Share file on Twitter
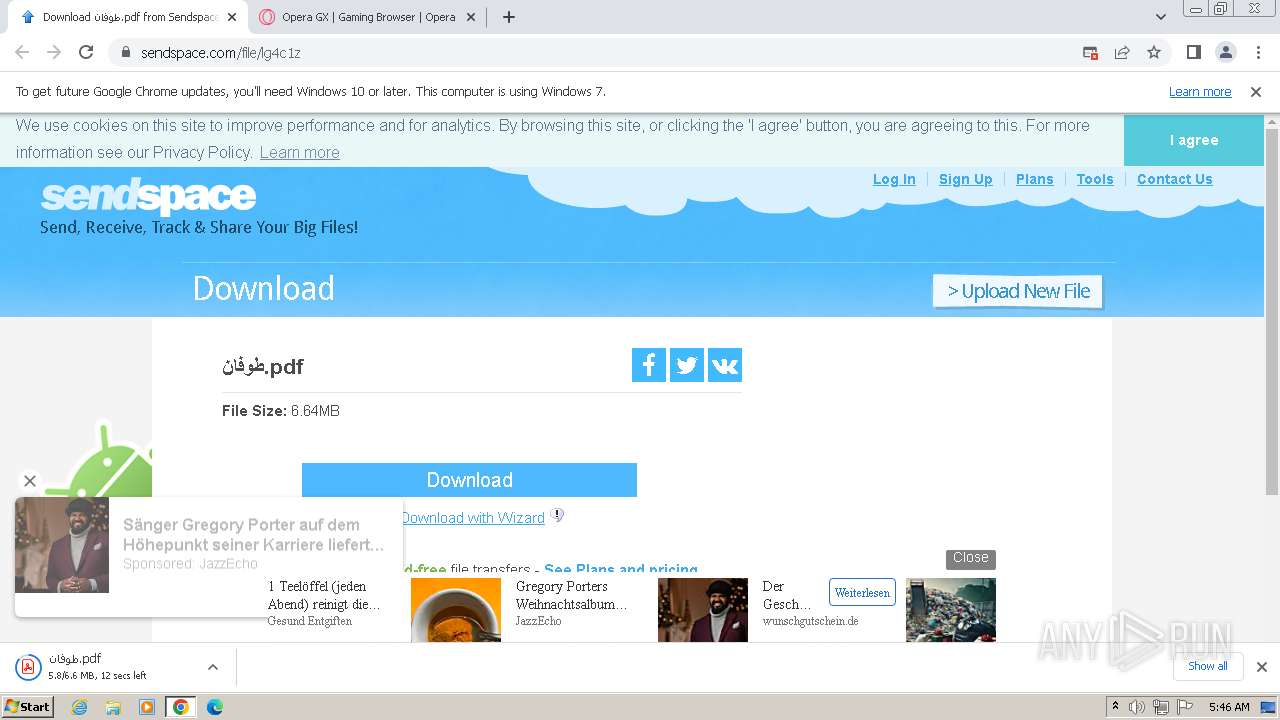 pyautogui.click(x=687, y=365)
